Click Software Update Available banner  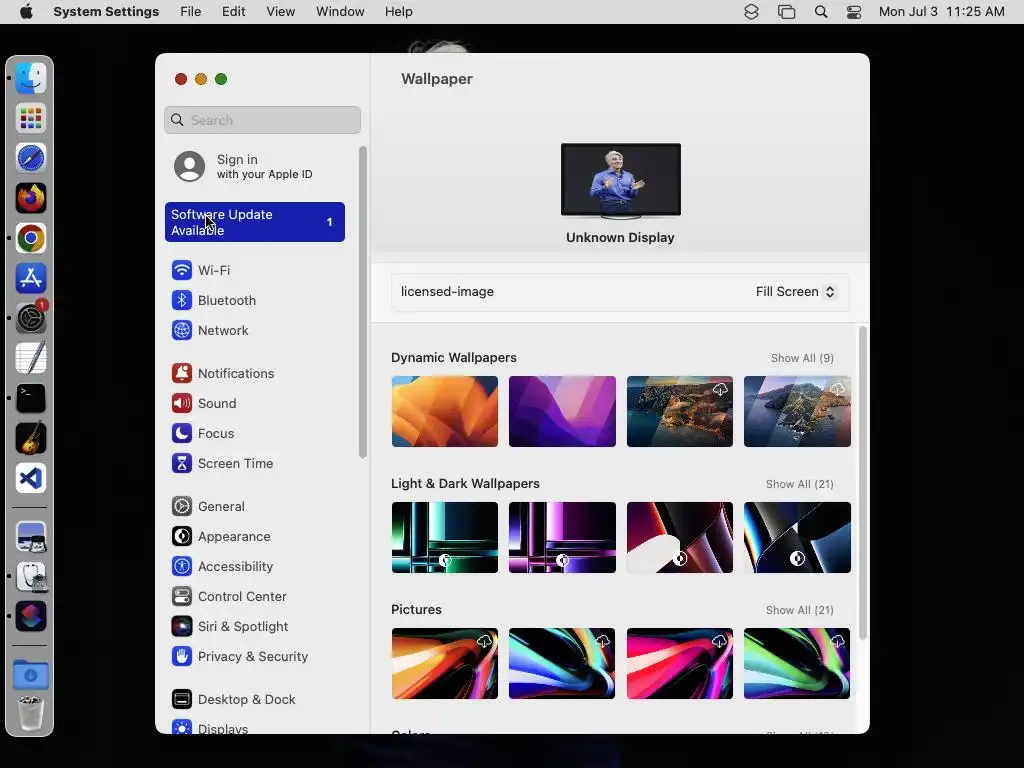pos(255,222)
